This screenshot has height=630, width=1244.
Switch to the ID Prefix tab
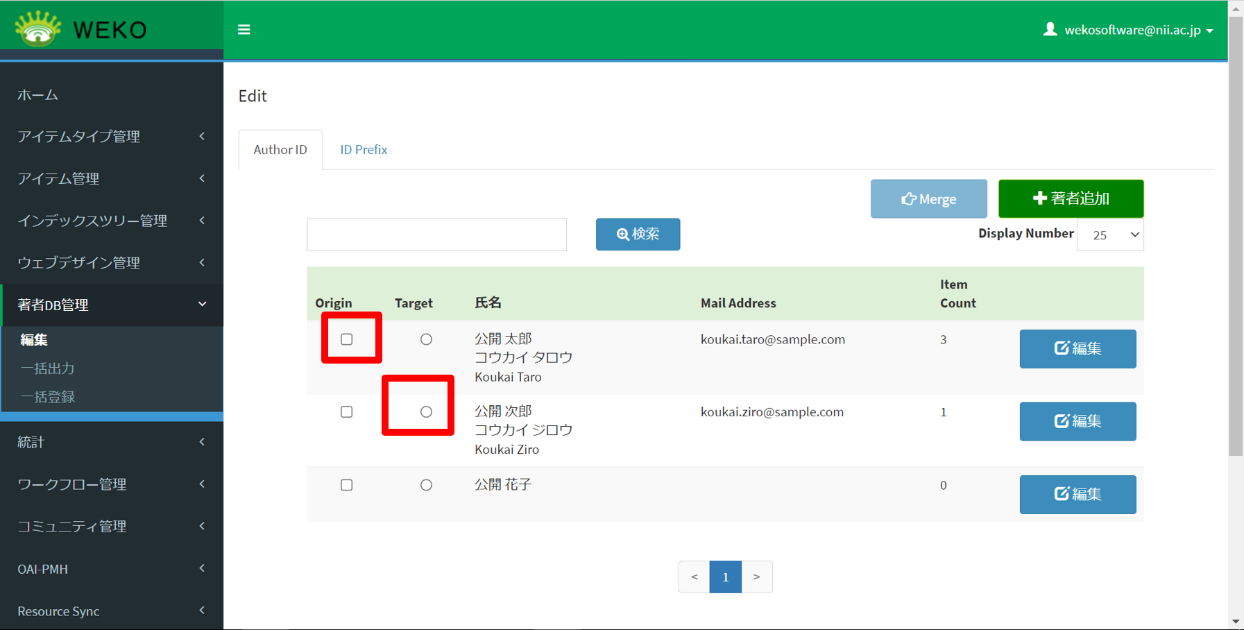tap(363, 150)
